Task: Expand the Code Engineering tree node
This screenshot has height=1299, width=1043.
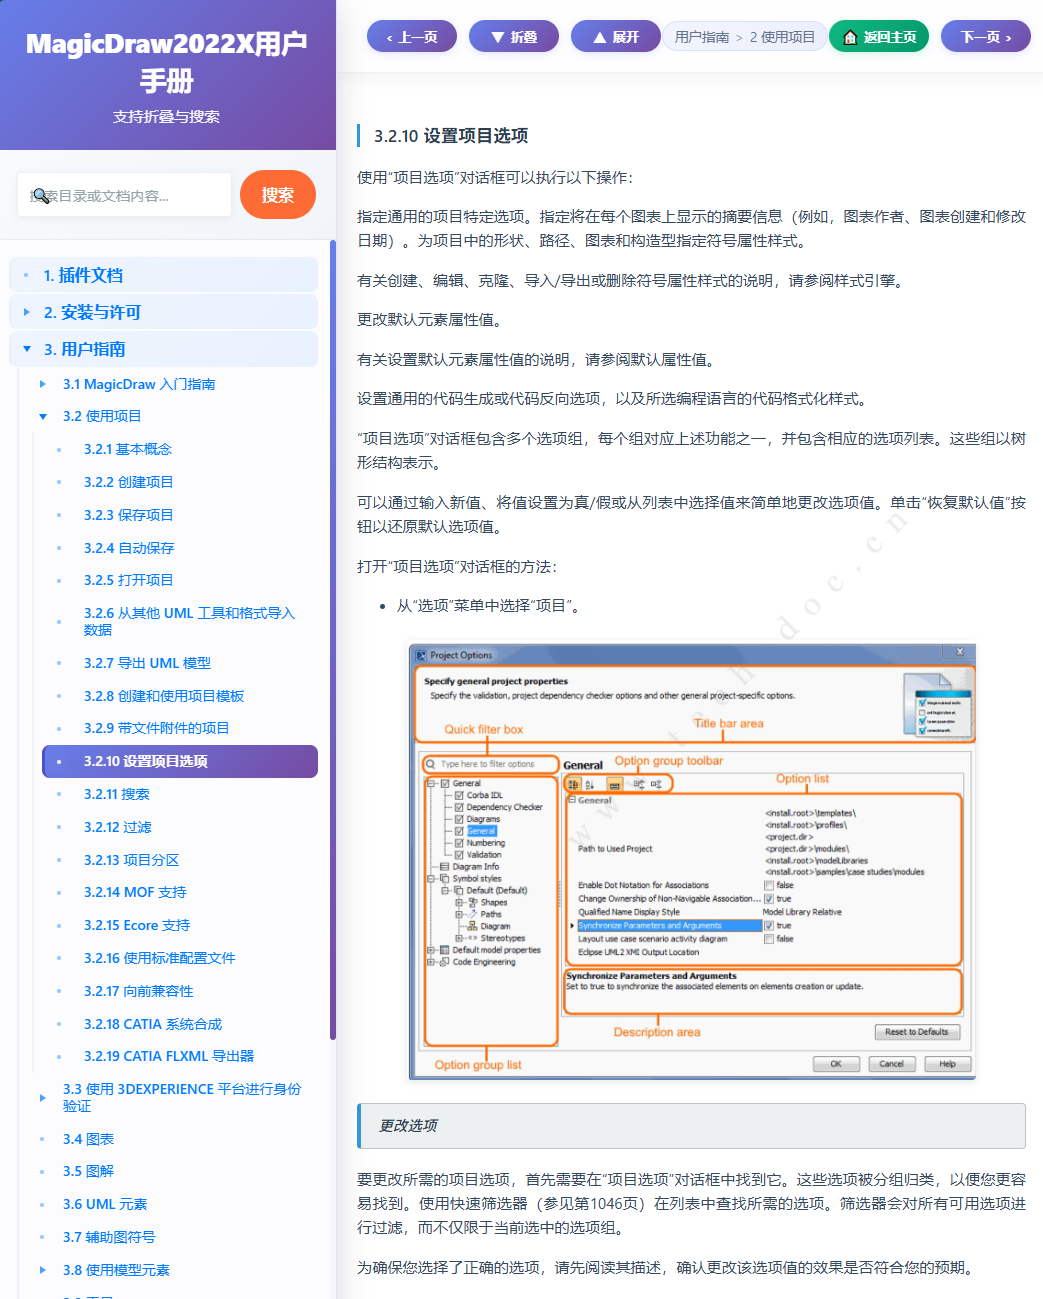Action: click(430, 961)
